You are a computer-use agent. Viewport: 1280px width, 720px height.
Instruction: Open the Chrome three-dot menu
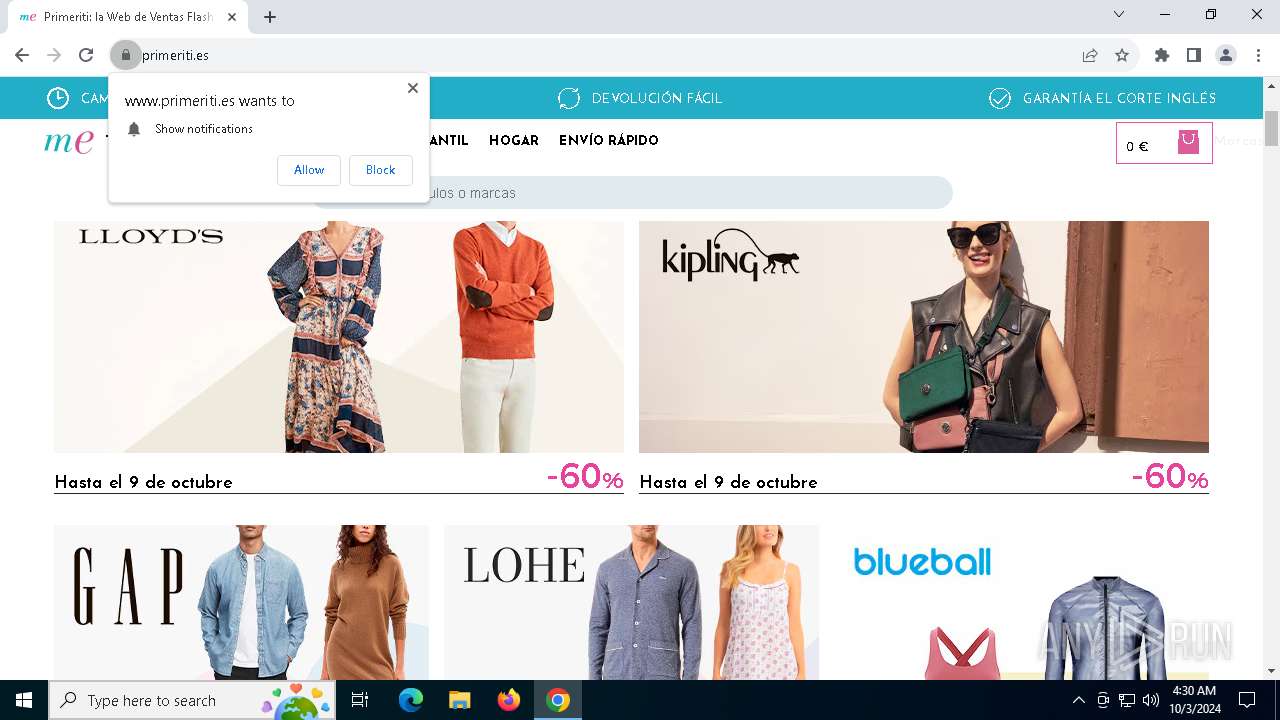[1258, 55]
